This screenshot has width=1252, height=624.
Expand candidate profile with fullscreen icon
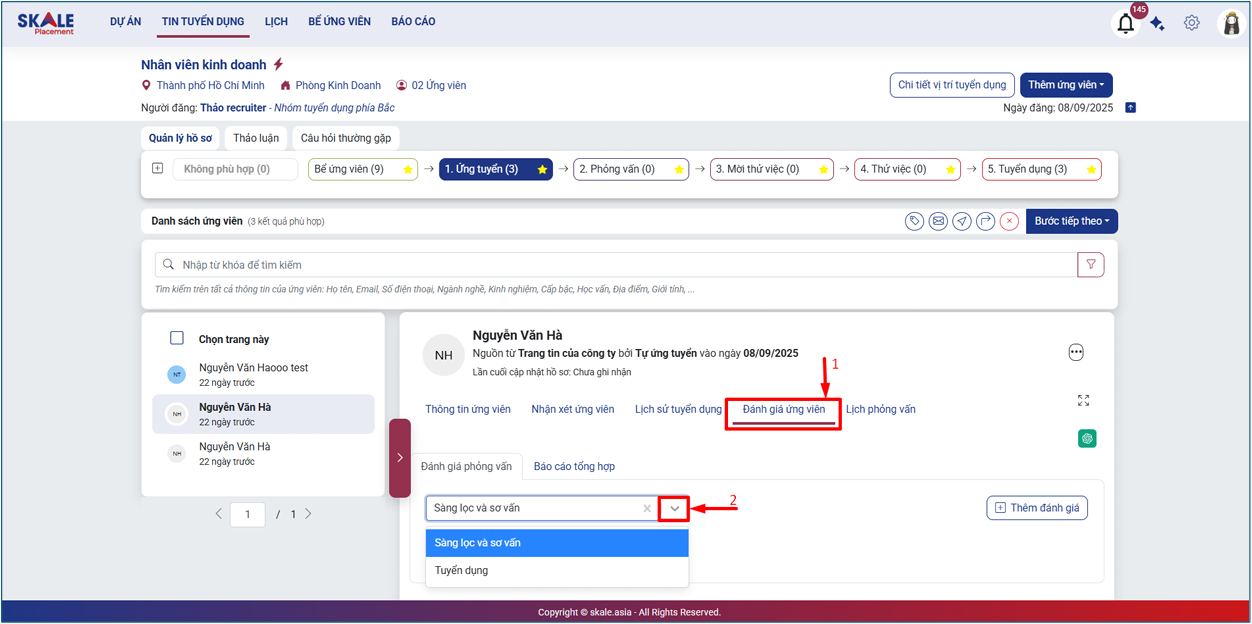tap(1083, 400)
